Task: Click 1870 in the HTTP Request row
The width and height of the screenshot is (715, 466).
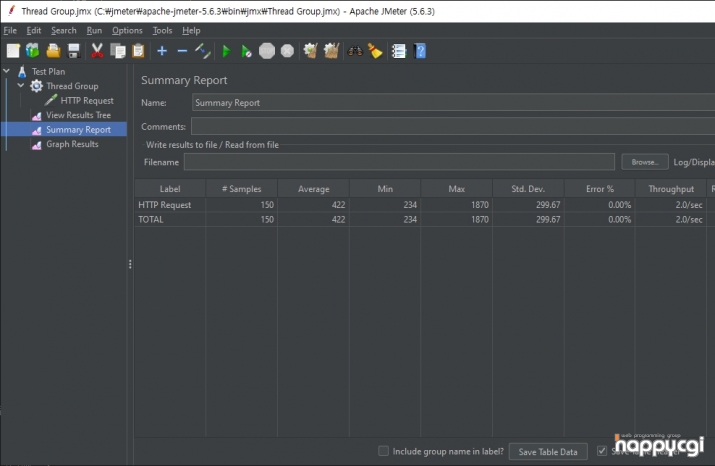Action: pos(480,205)
